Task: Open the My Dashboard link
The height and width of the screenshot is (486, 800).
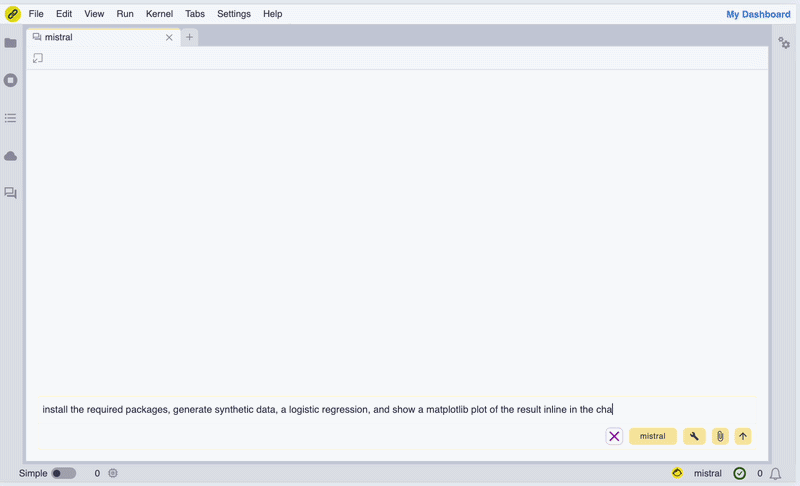Action: click(758, 14)
